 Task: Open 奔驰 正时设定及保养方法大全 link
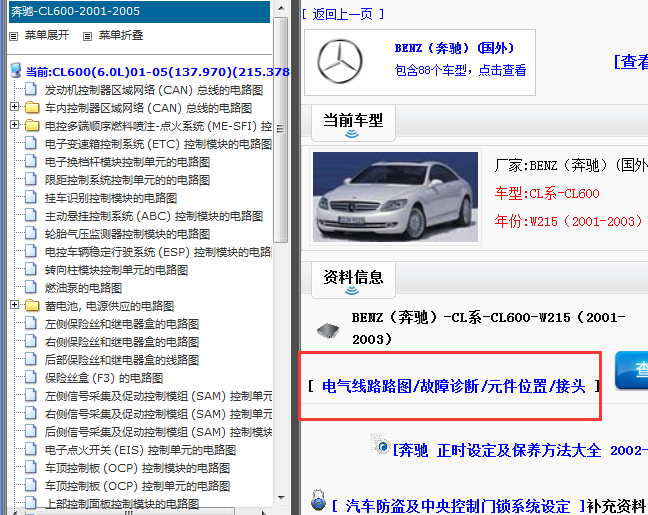pos(520,450)
